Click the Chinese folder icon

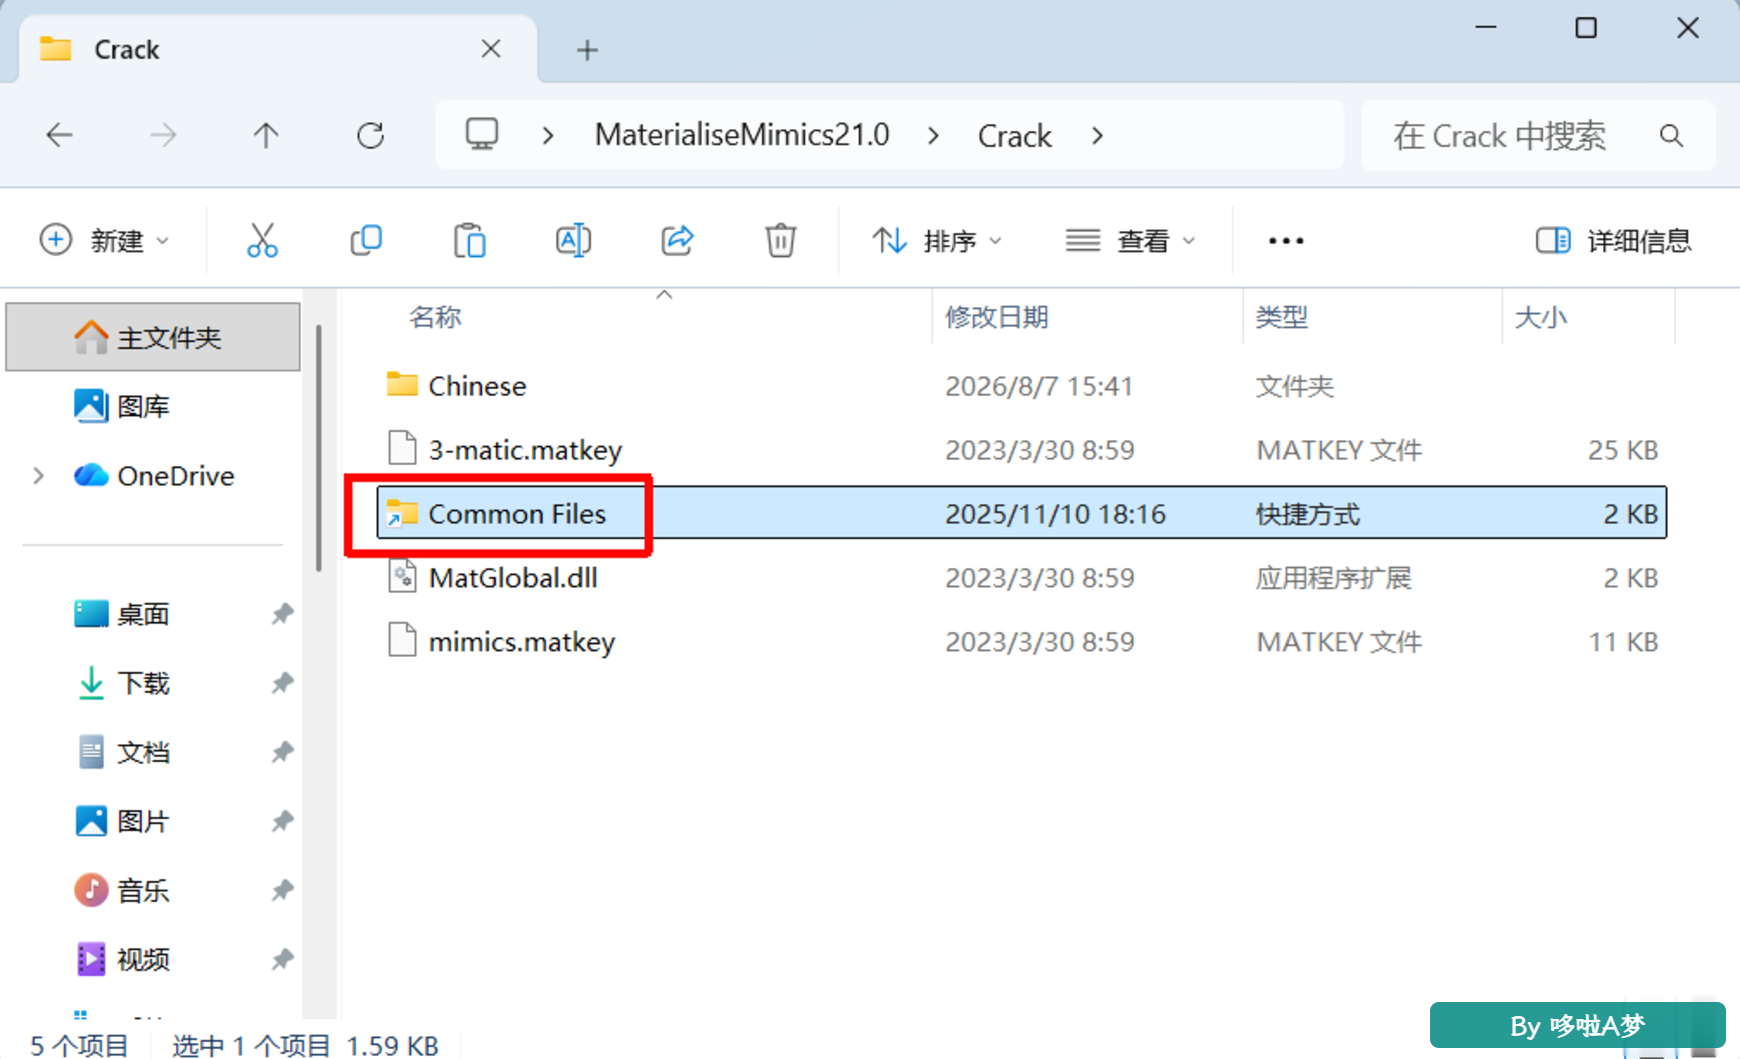pyautogui.click(x=402, y=385)
